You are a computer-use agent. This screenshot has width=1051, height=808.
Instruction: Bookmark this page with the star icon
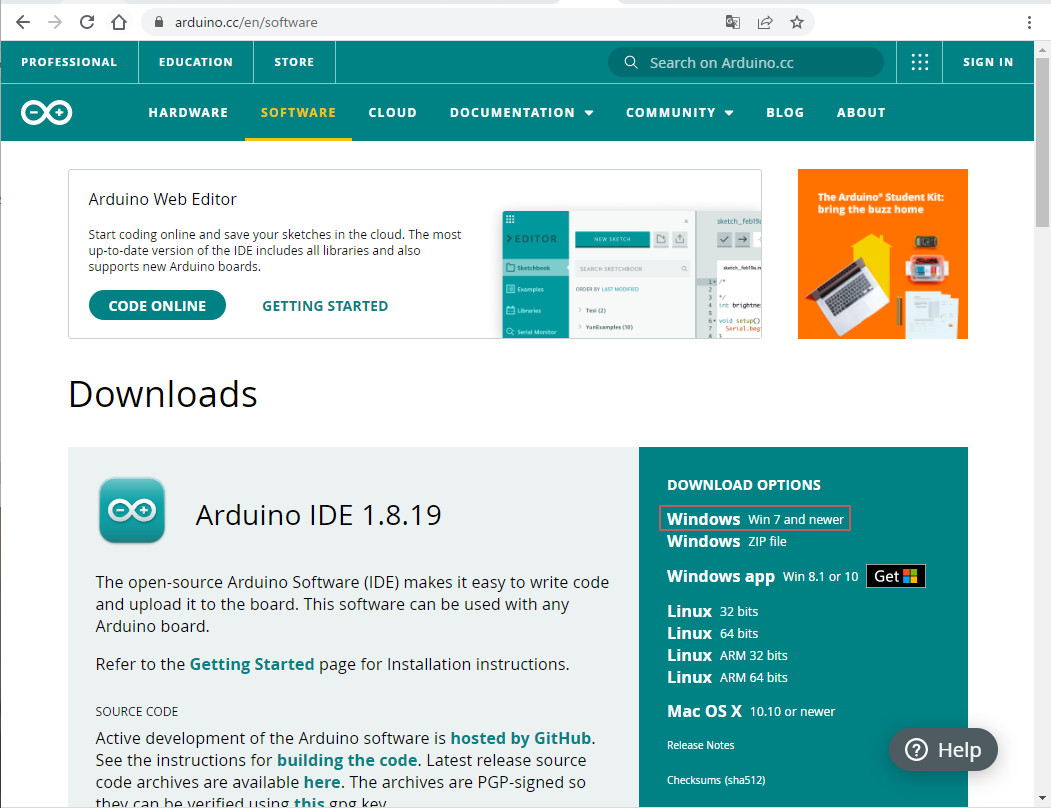tap(796, 22)
